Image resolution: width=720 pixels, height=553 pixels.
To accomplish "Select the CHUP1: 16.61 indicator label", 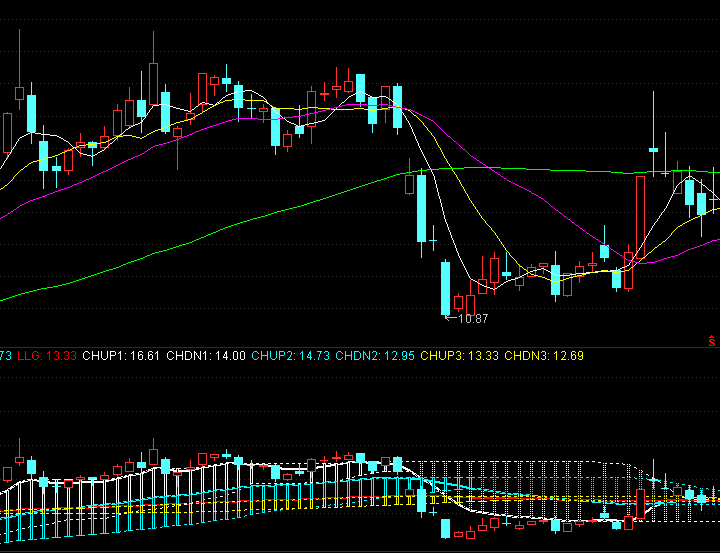I will click(121, 356).
